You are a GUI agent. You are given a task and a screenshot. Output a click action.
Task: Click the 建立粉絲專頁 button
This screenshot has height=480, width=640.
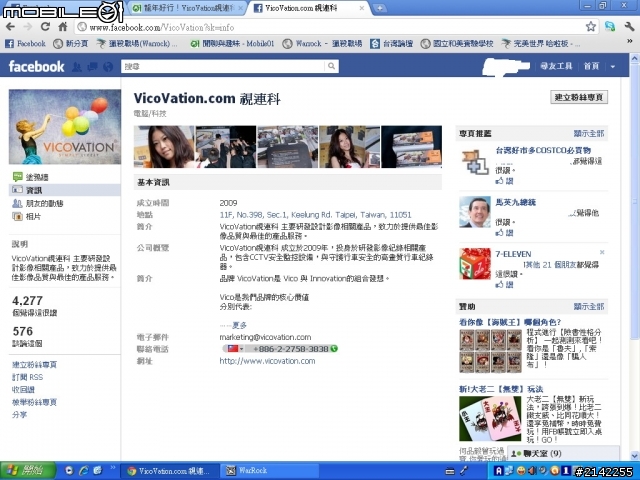click(x=579, y=97)
